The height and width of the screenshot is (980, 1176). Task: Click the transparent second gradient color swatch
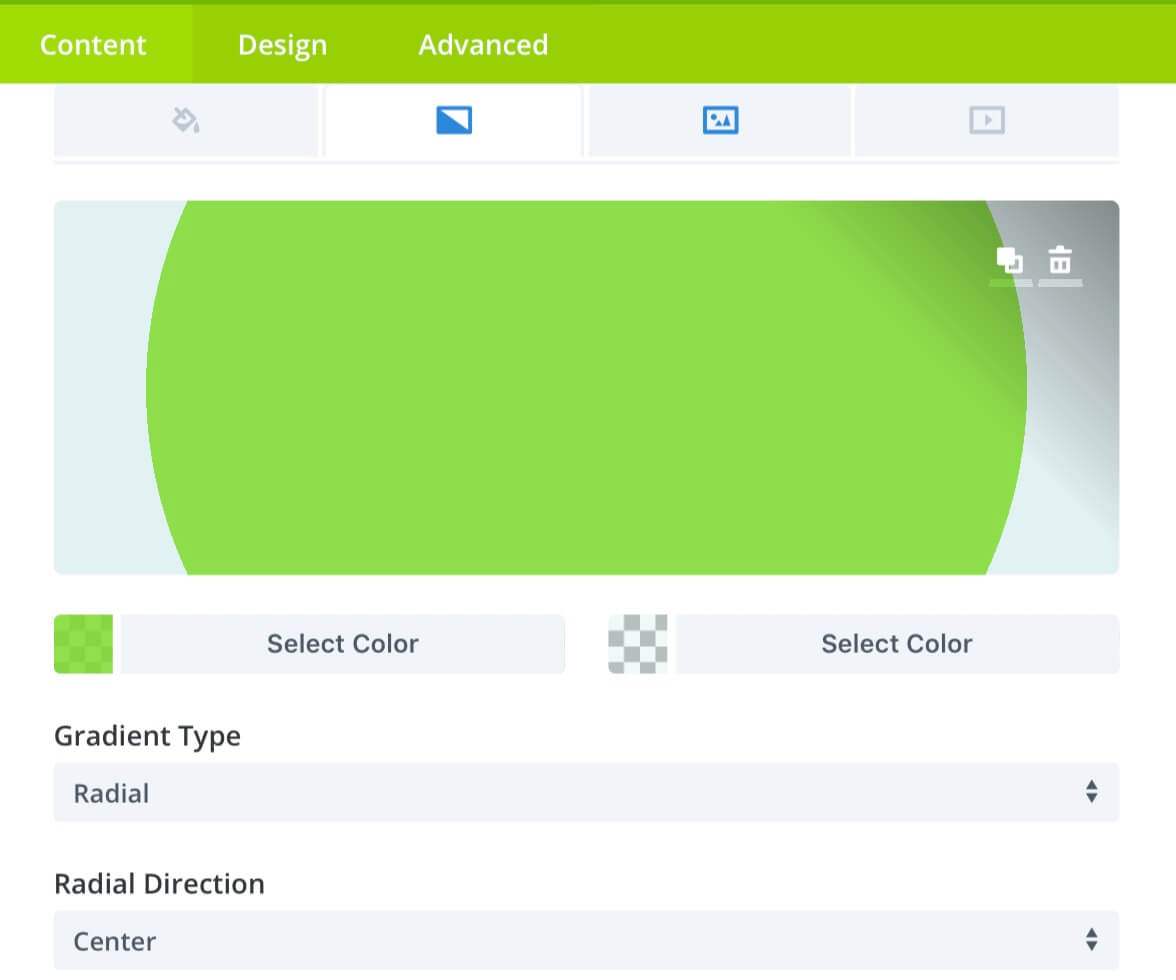pos(638,643)
